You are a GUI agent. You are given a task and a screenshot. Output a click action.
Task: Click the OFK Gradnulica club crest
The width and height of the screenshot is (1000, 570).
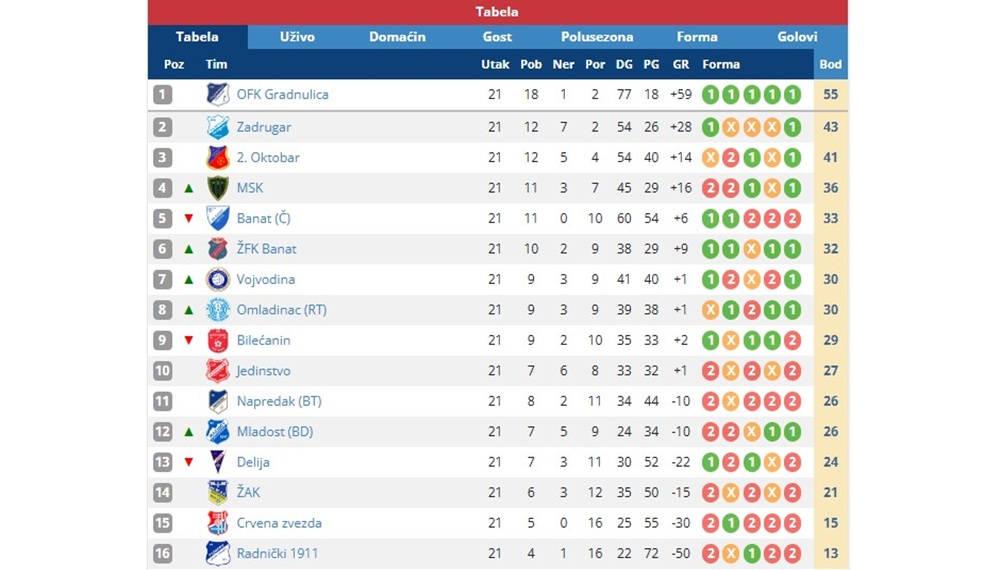coord(217,94)
